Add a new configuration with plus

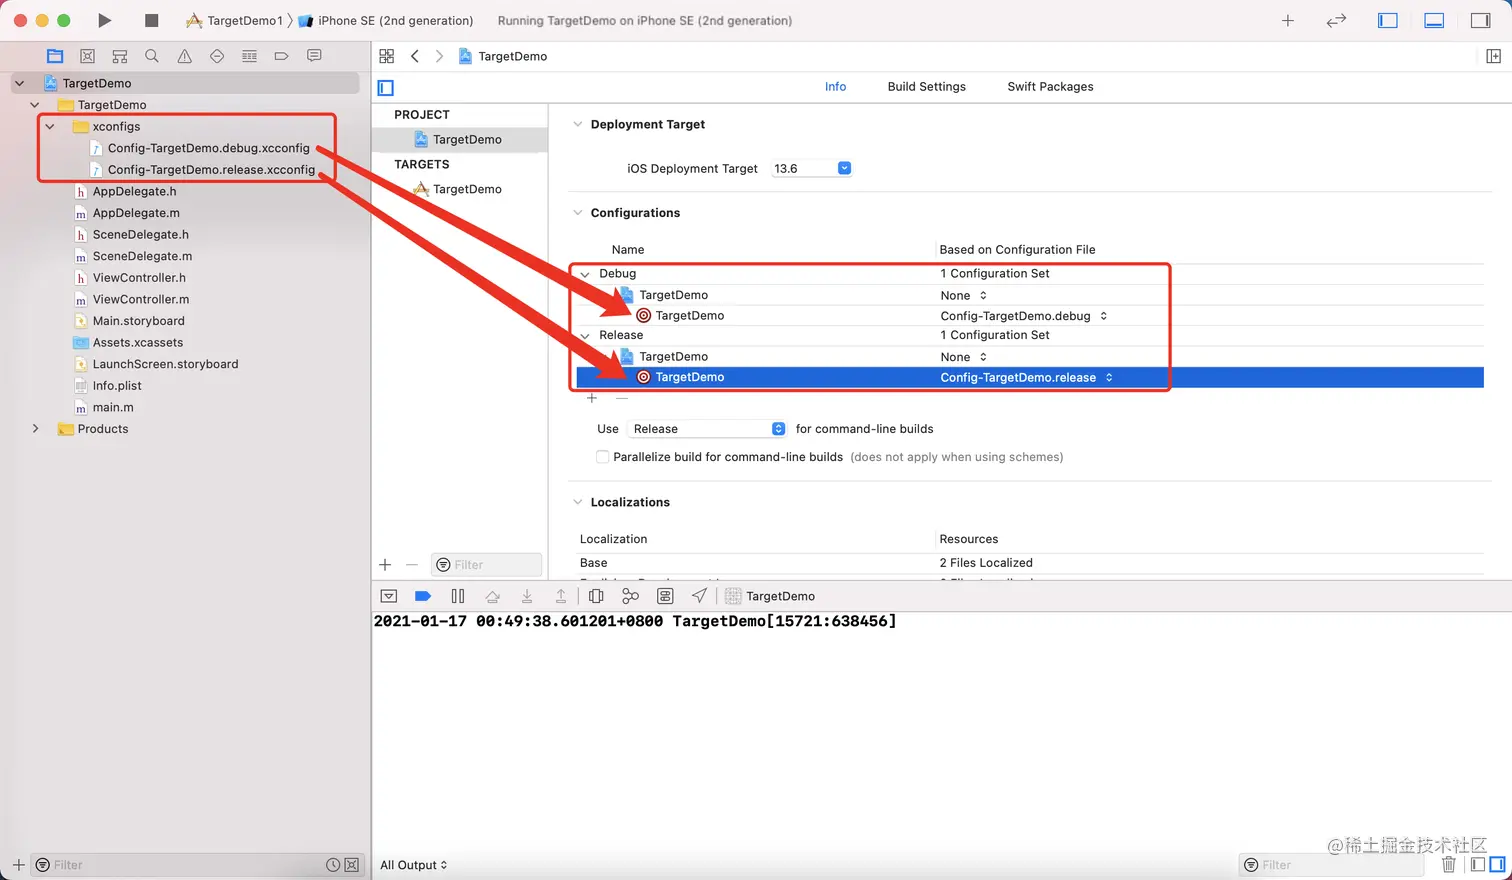(592, 398)
